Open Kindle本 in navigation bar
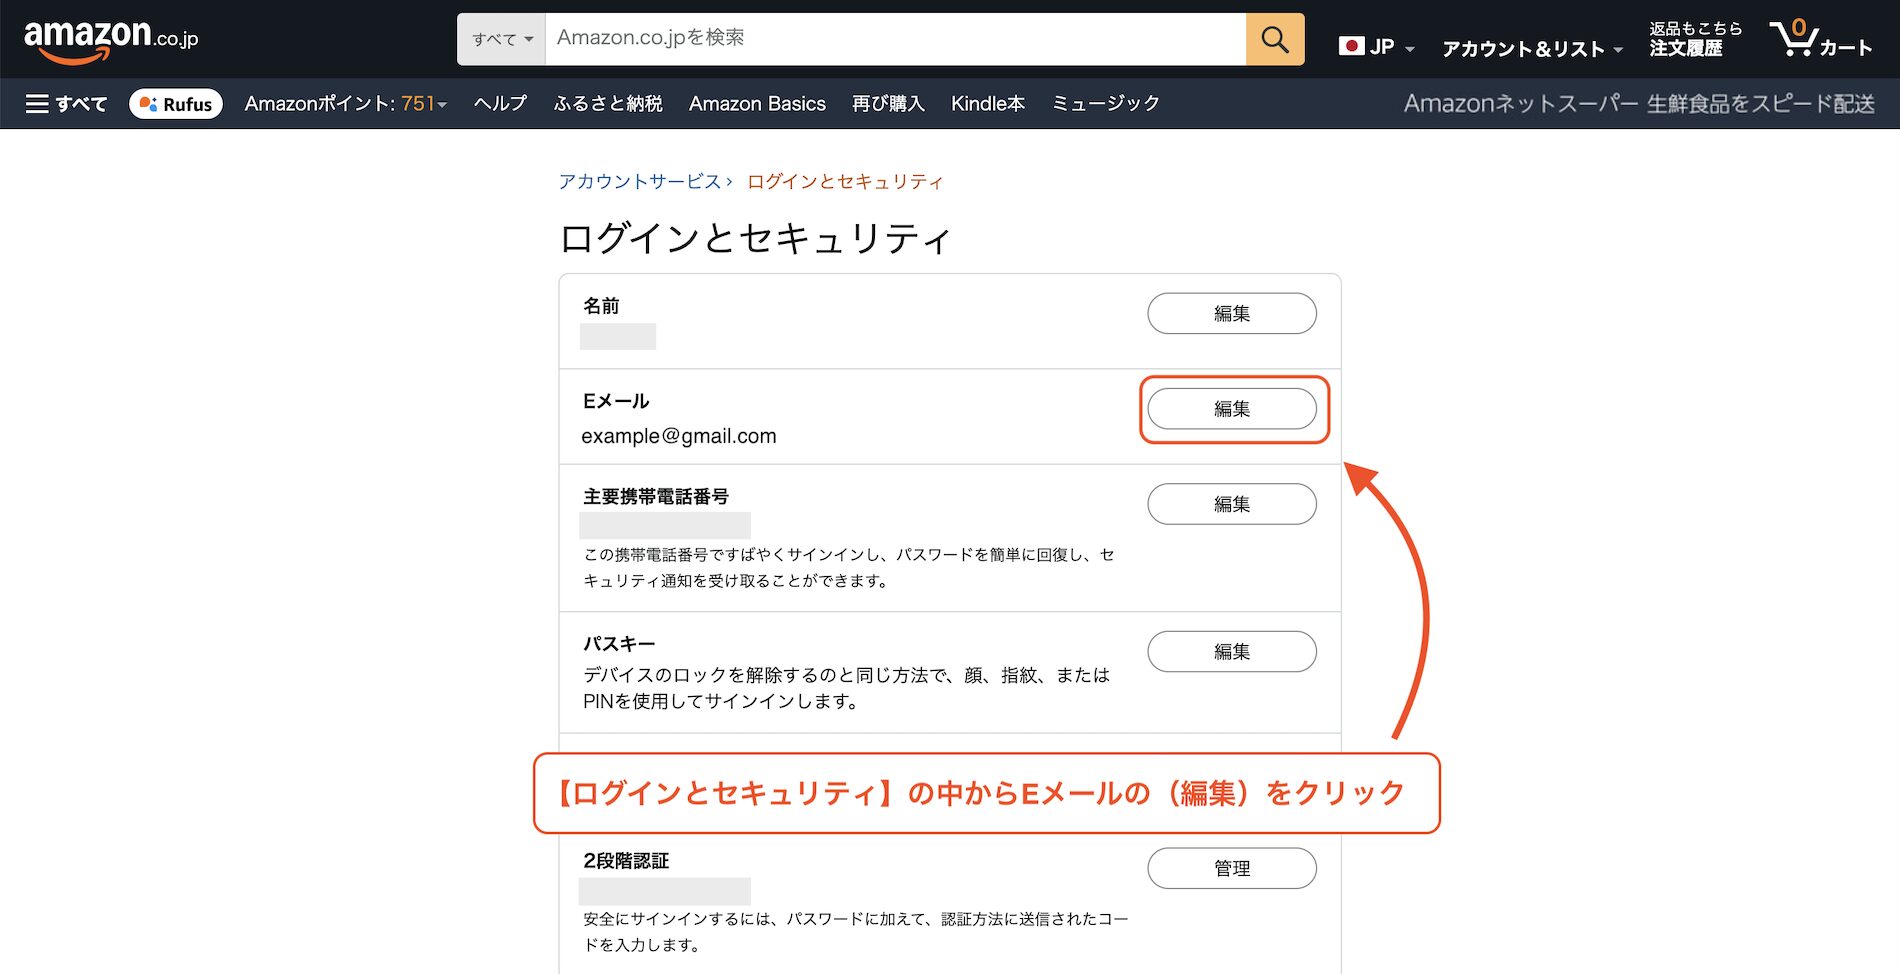Screen dimensions: 1900x974 987,104
